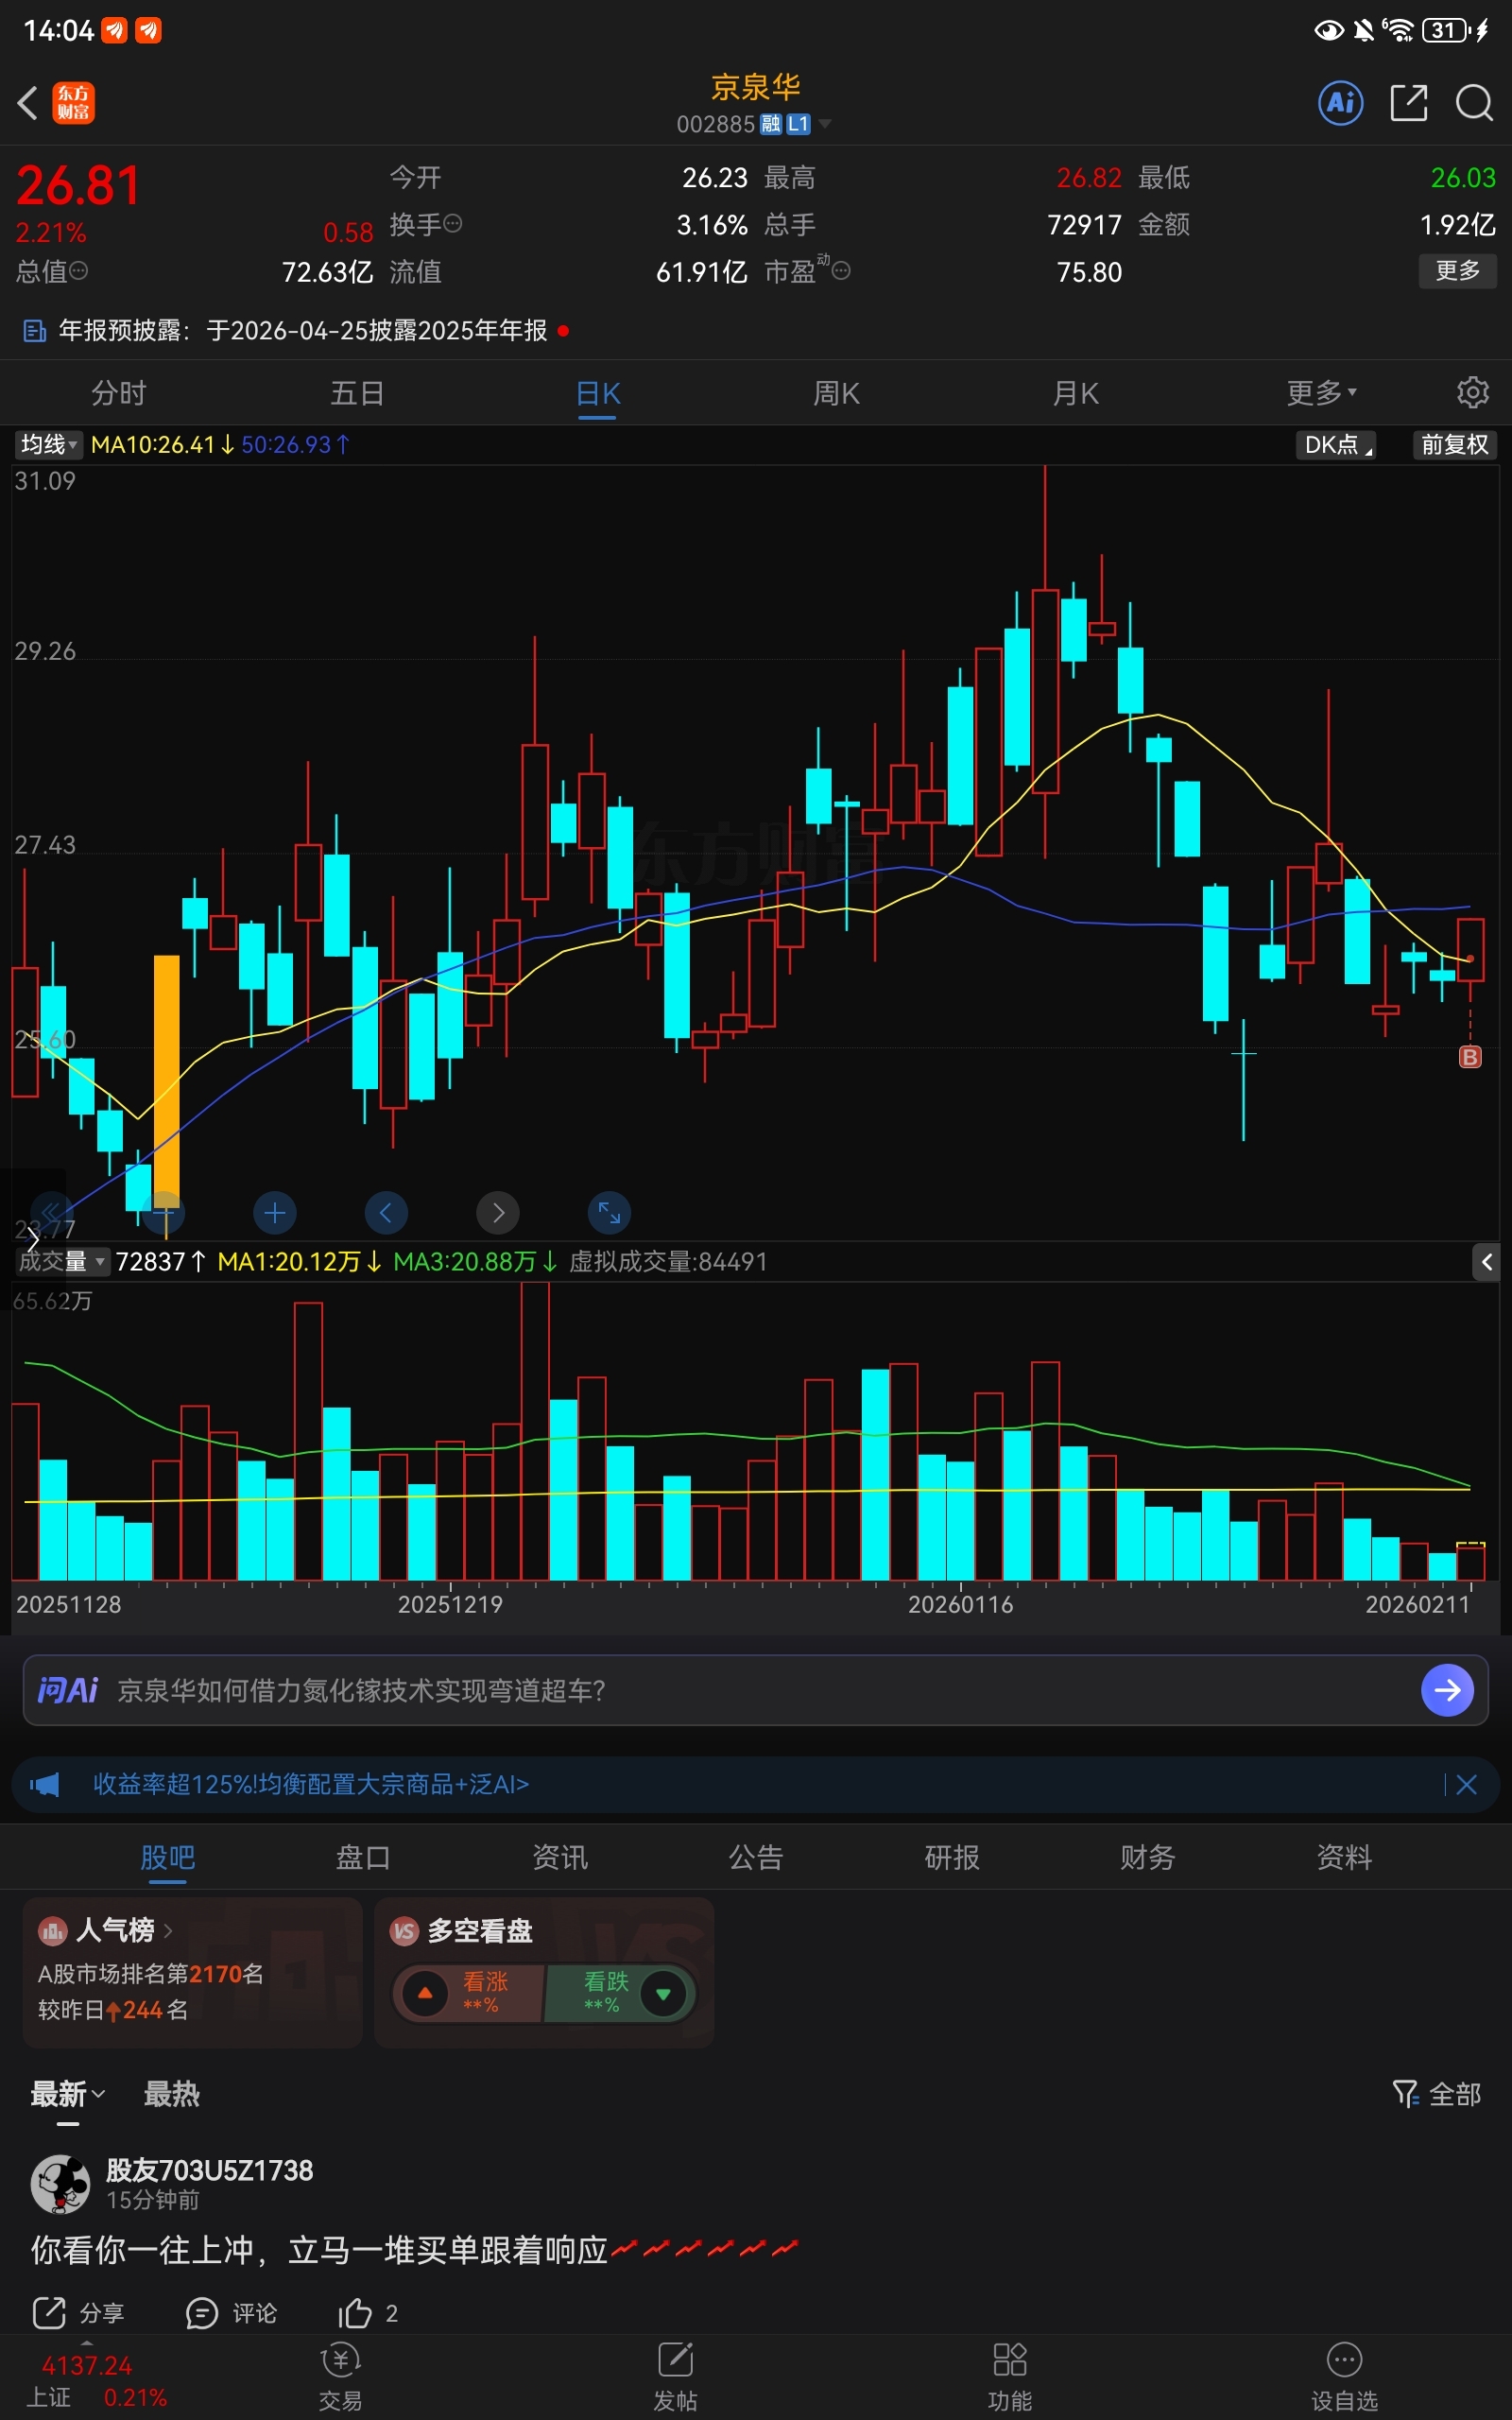Expand the 更多 chart period dropdown
The width and height of the screenshot is (1512, 2420).
tap(1320, 393)
